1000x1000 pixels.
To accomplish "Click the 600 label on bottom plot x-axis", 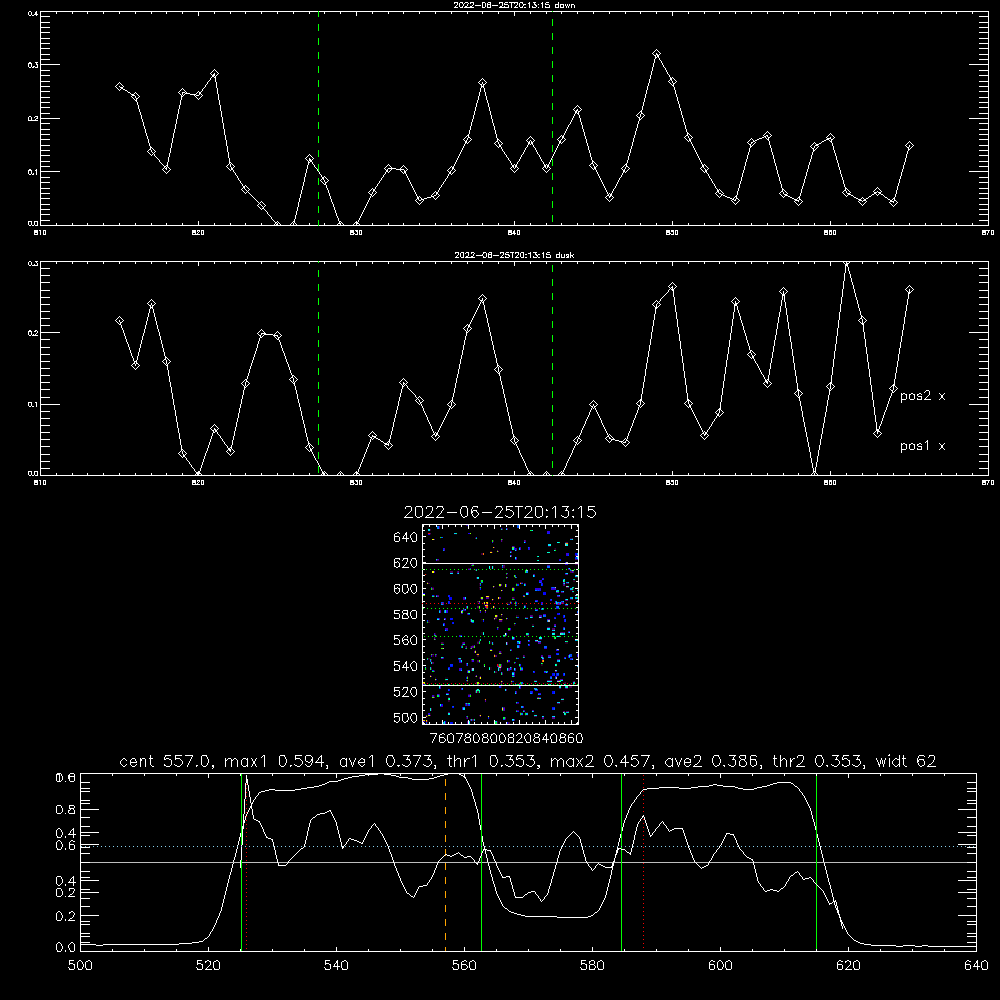I will coord(720,966).
